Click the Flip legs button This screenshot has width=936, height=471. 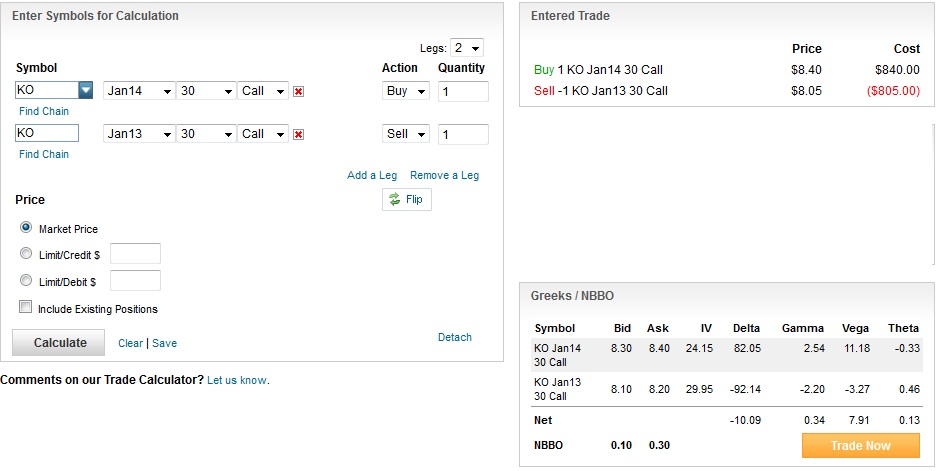pyautogui.click(x=406, y=199)
